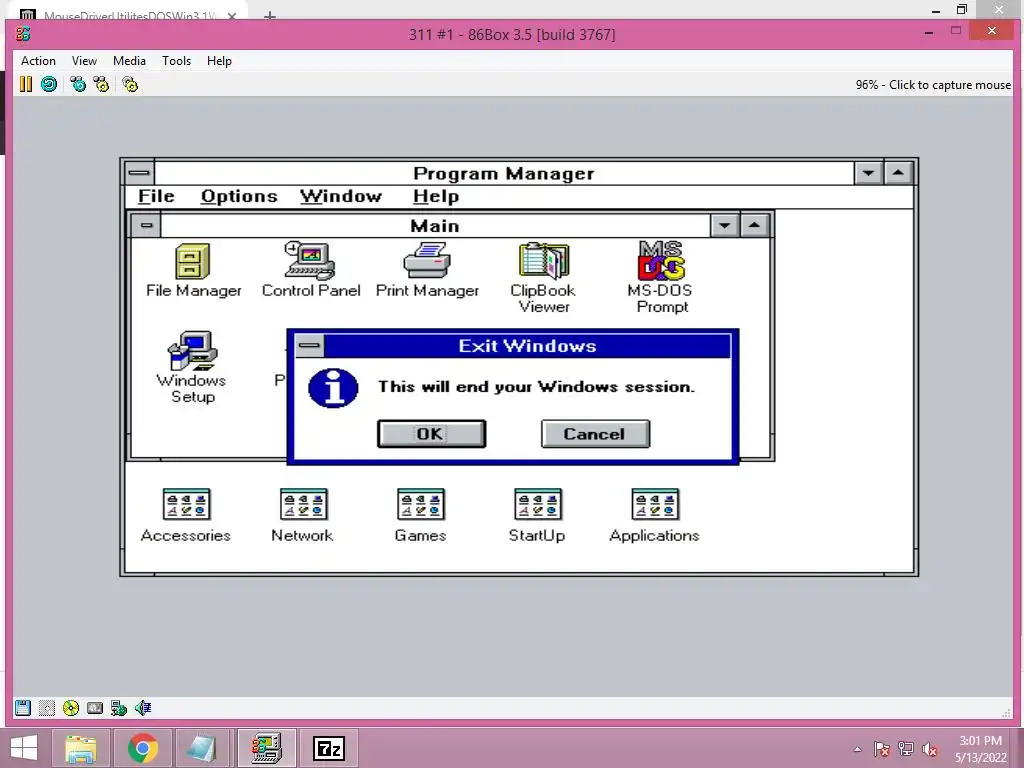Maximize Program Manager with up arrow
This screenshot has height=768, width=1024.
pyautogui.click(x=898, y=173)
